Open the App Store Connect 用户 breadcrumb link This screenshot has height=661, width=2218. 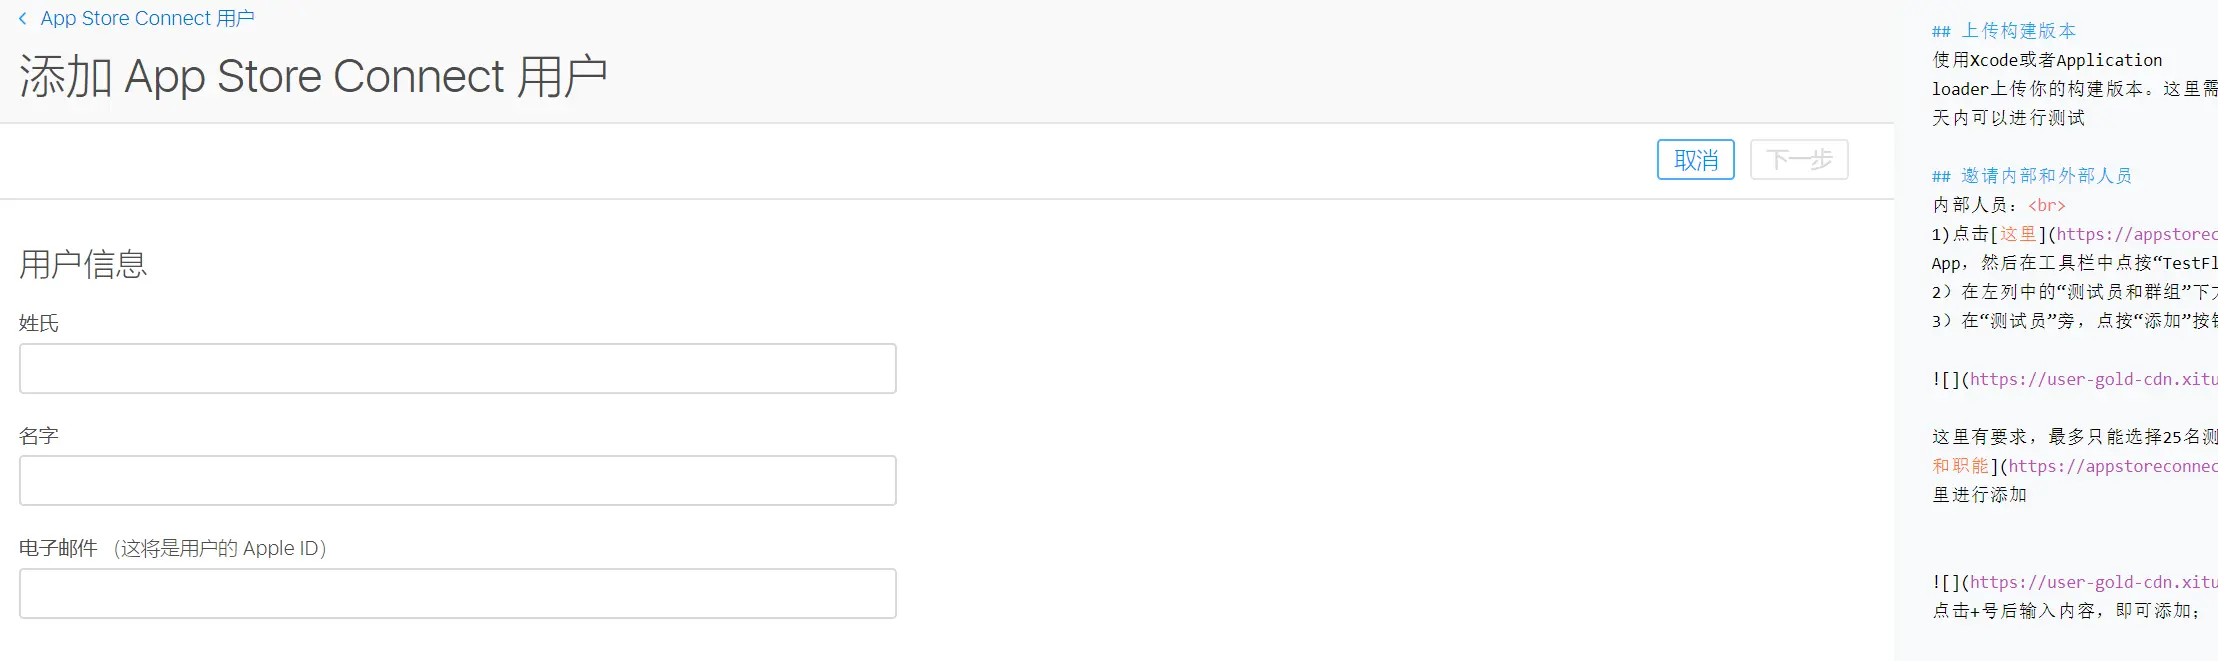147,18
